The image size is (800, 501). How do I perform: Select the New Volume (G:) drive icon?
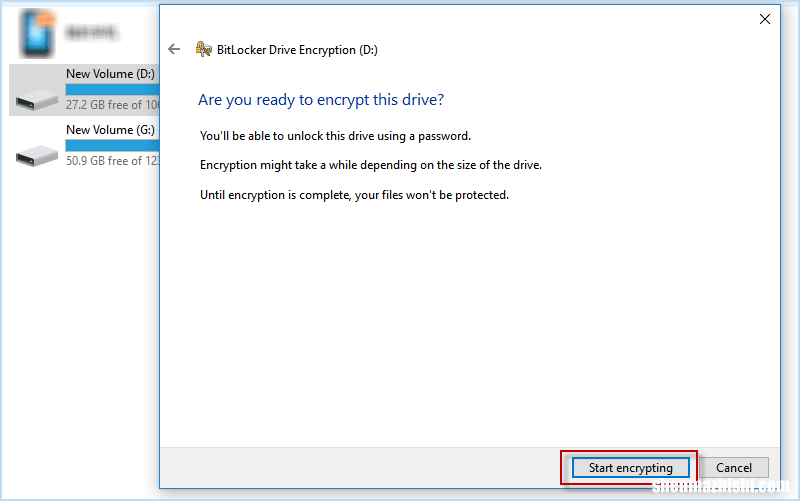(x=36, y=155)
